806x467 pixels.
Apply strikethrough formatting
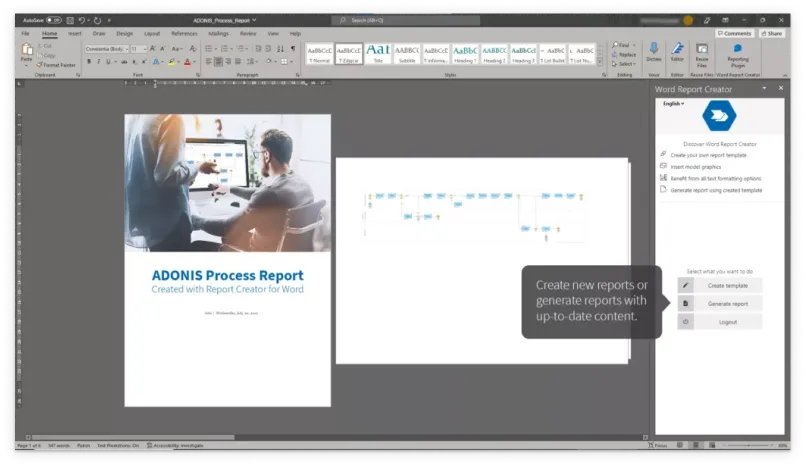pyautogui.click(x=123, y=62)
